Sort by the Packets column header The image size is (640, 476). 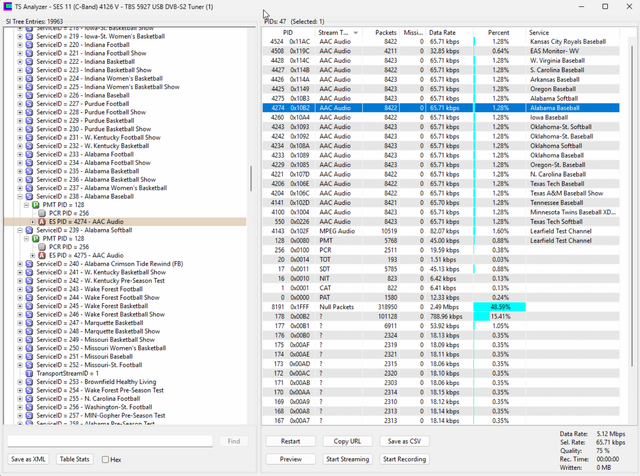pyautogui.click(x=381, y=33)
